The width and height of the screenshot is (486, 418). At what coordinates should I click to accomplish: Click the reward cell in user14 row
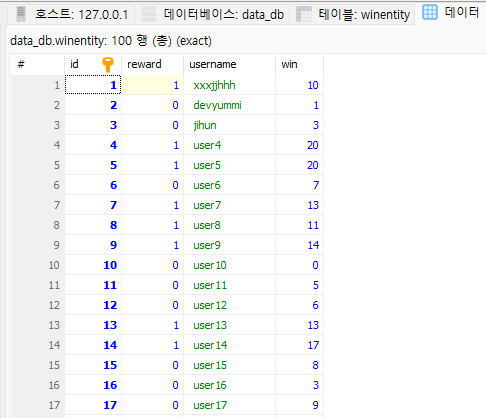click(152, 345)
